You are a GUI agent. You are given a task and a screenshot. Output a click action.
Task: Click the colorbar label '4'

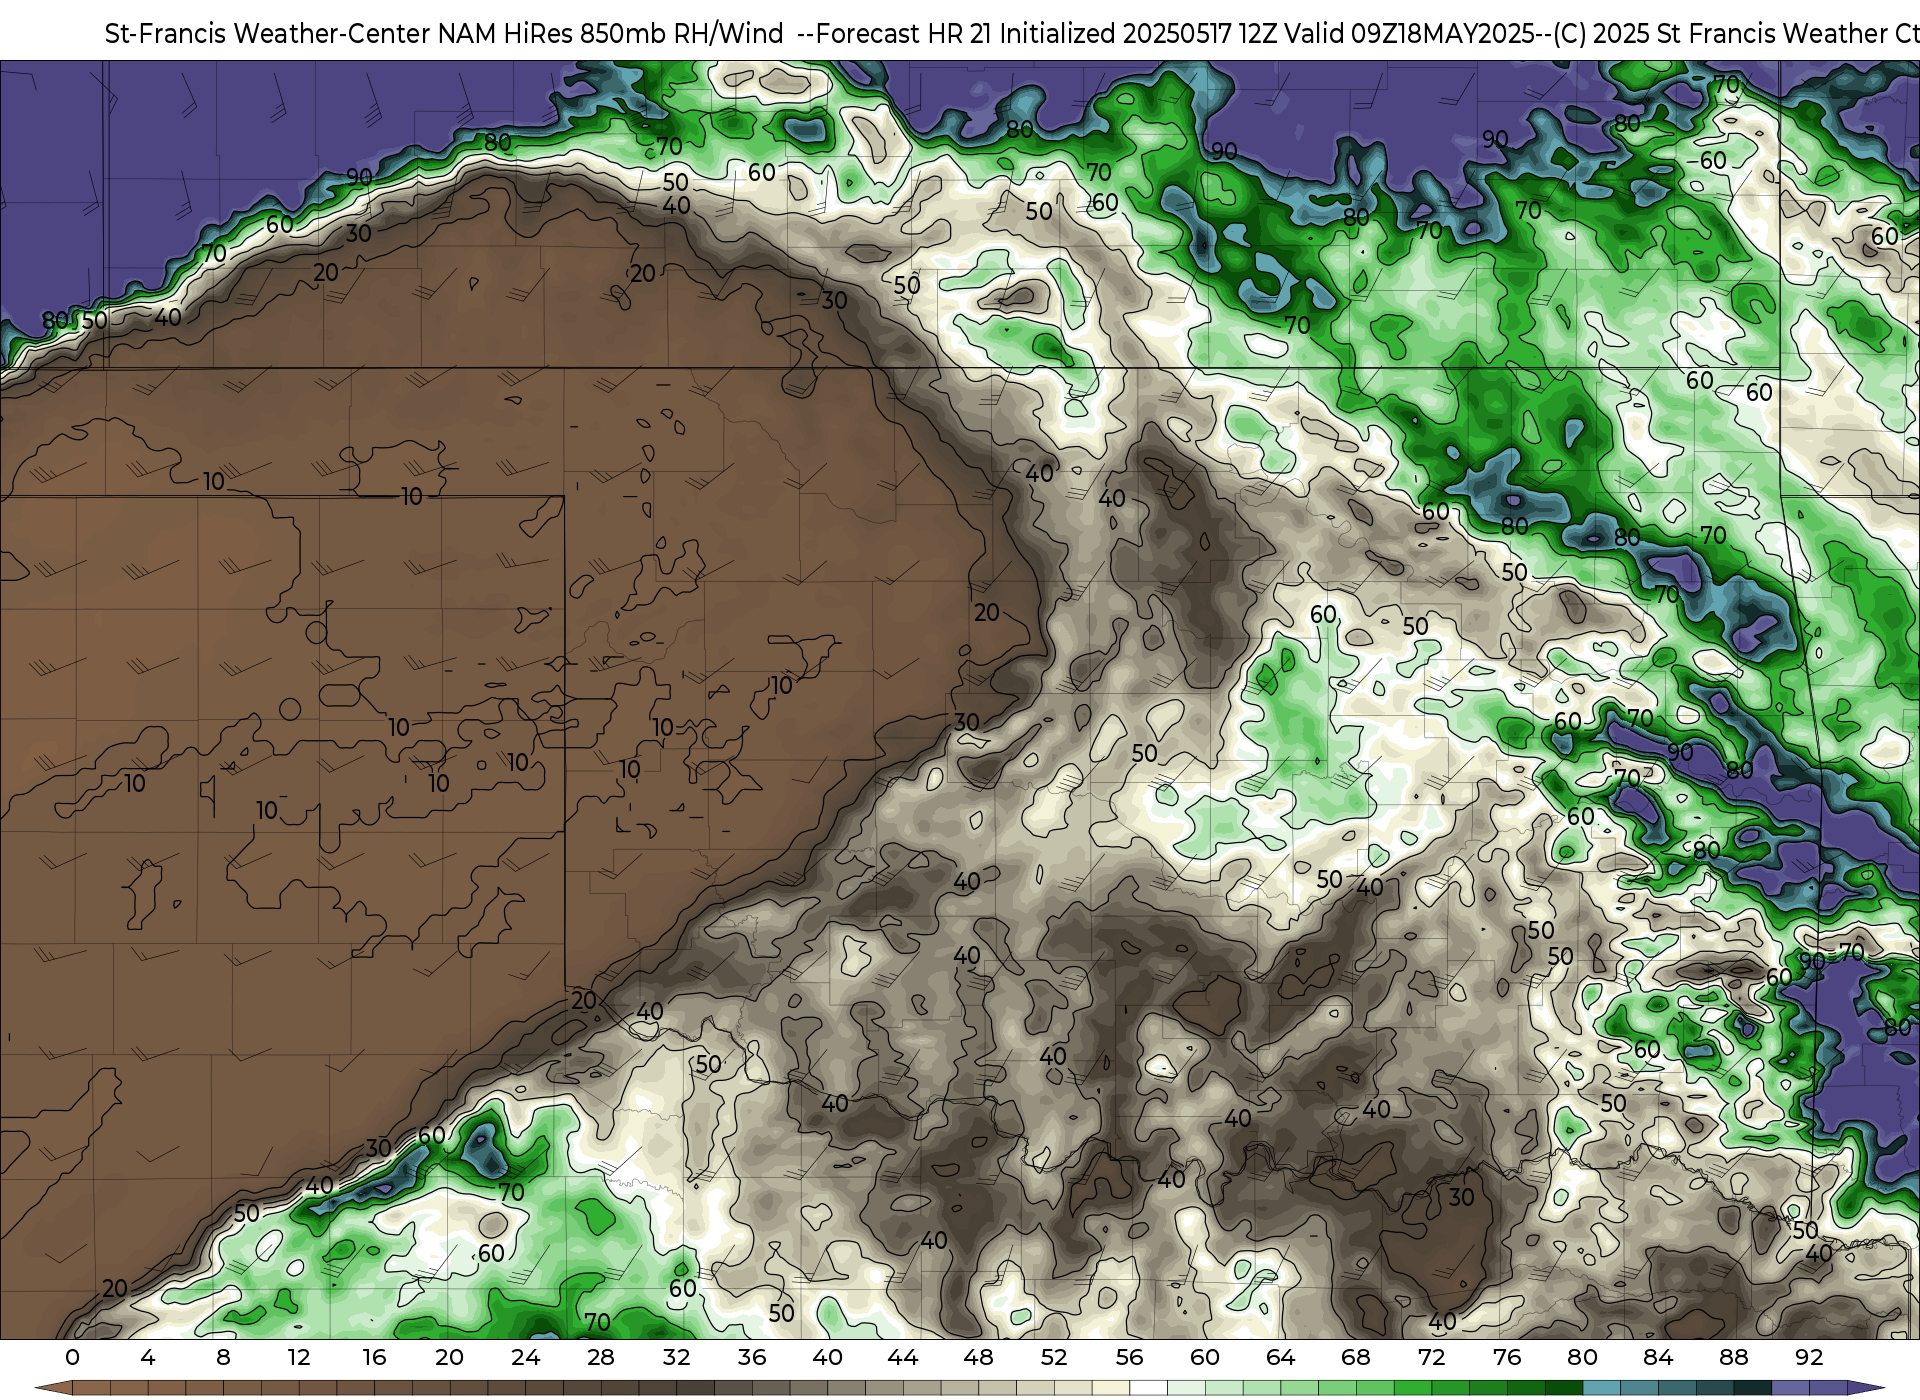pos(148,1357)
